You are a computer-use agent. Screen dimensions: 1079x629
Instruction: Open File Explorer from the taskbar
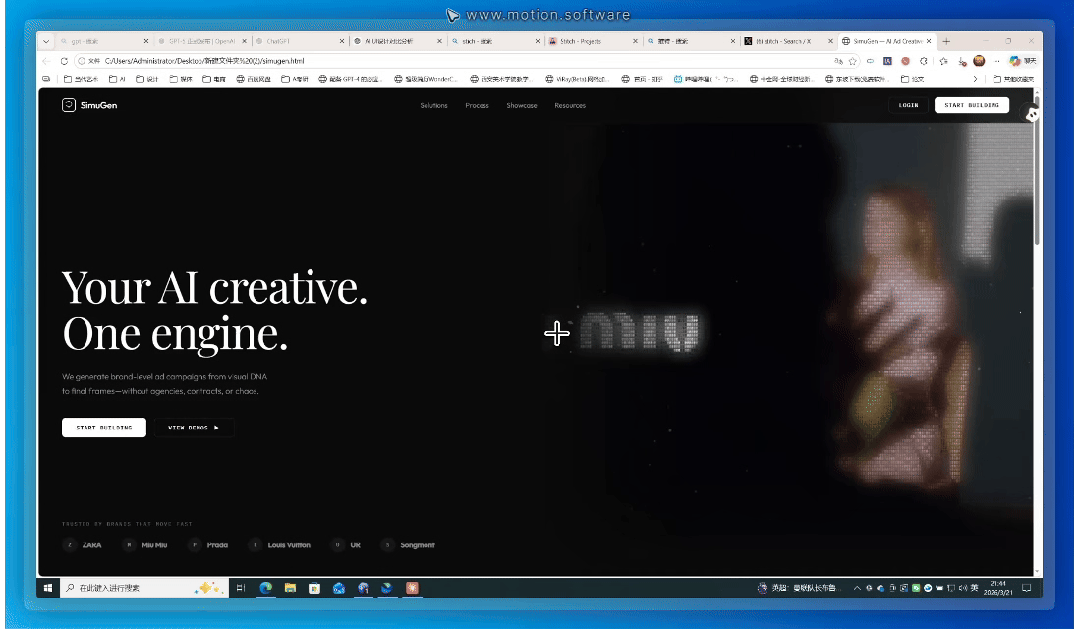[x=290, y=588]
